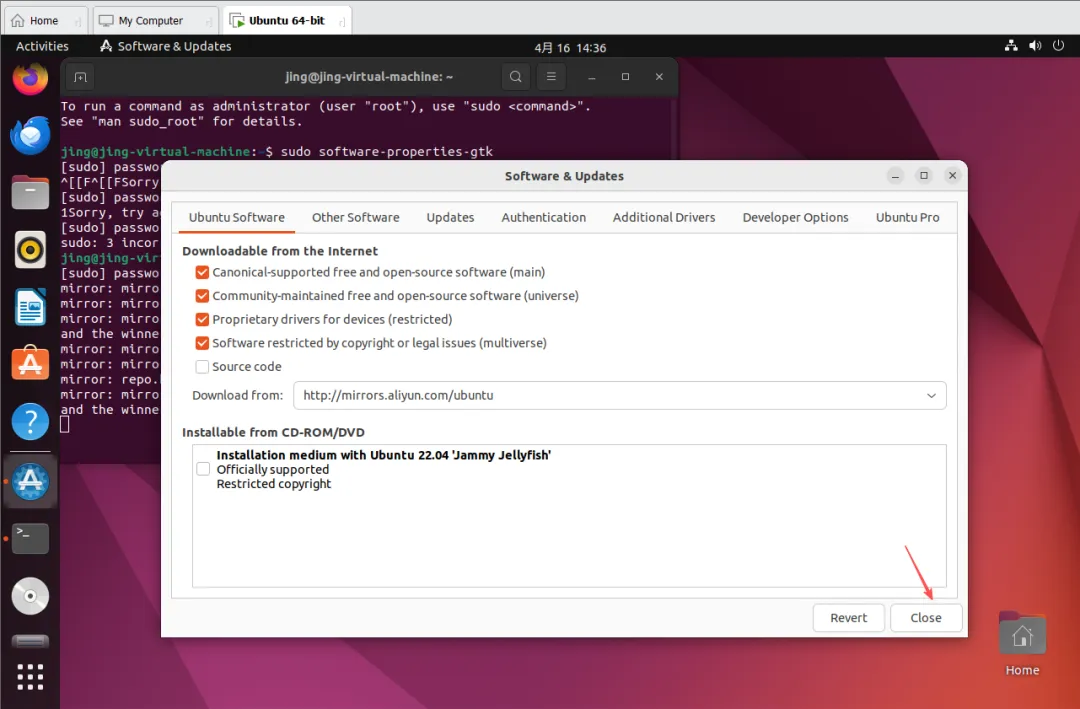Enable the Source code checkbox
Viewport: 1080px width, 709px height.
click(202, 367)
